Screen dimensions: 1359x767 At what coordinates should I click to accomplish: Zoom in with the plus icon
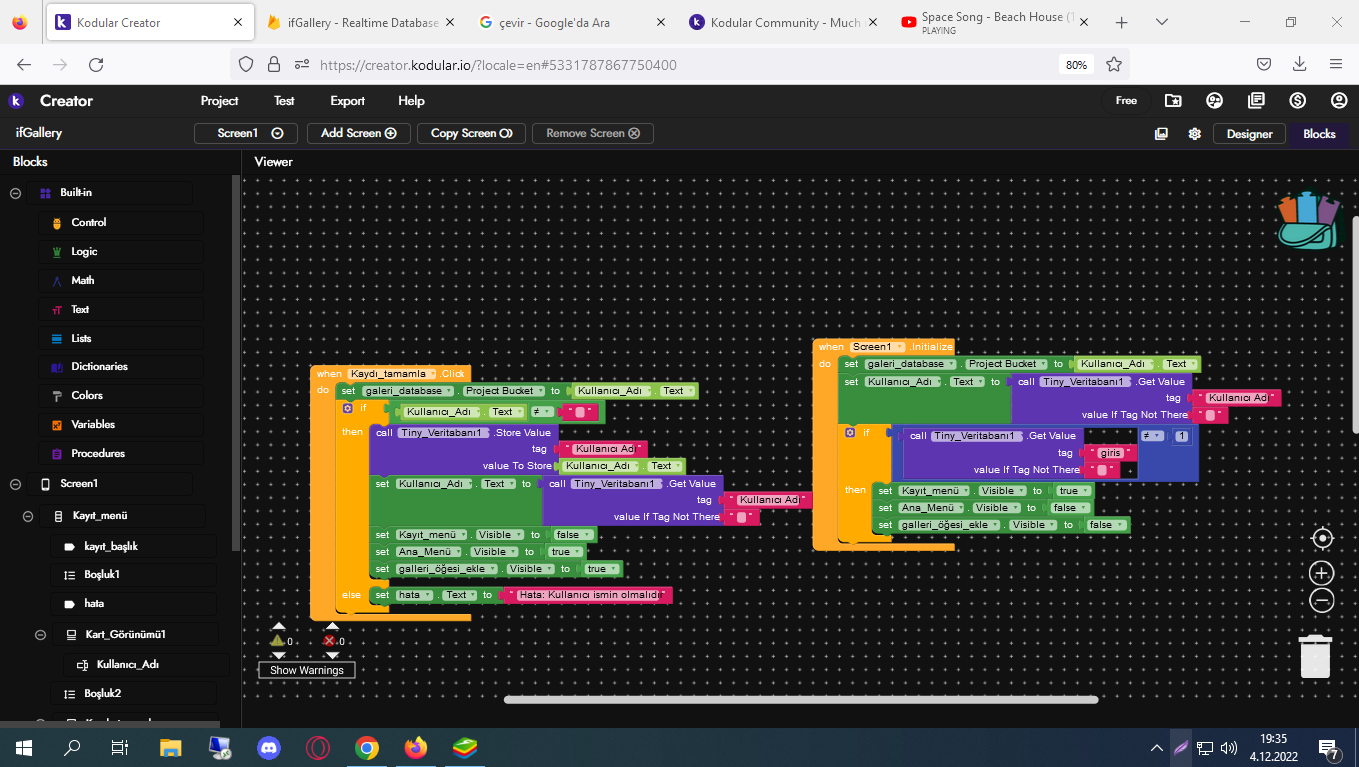[x=1322, y=573]
